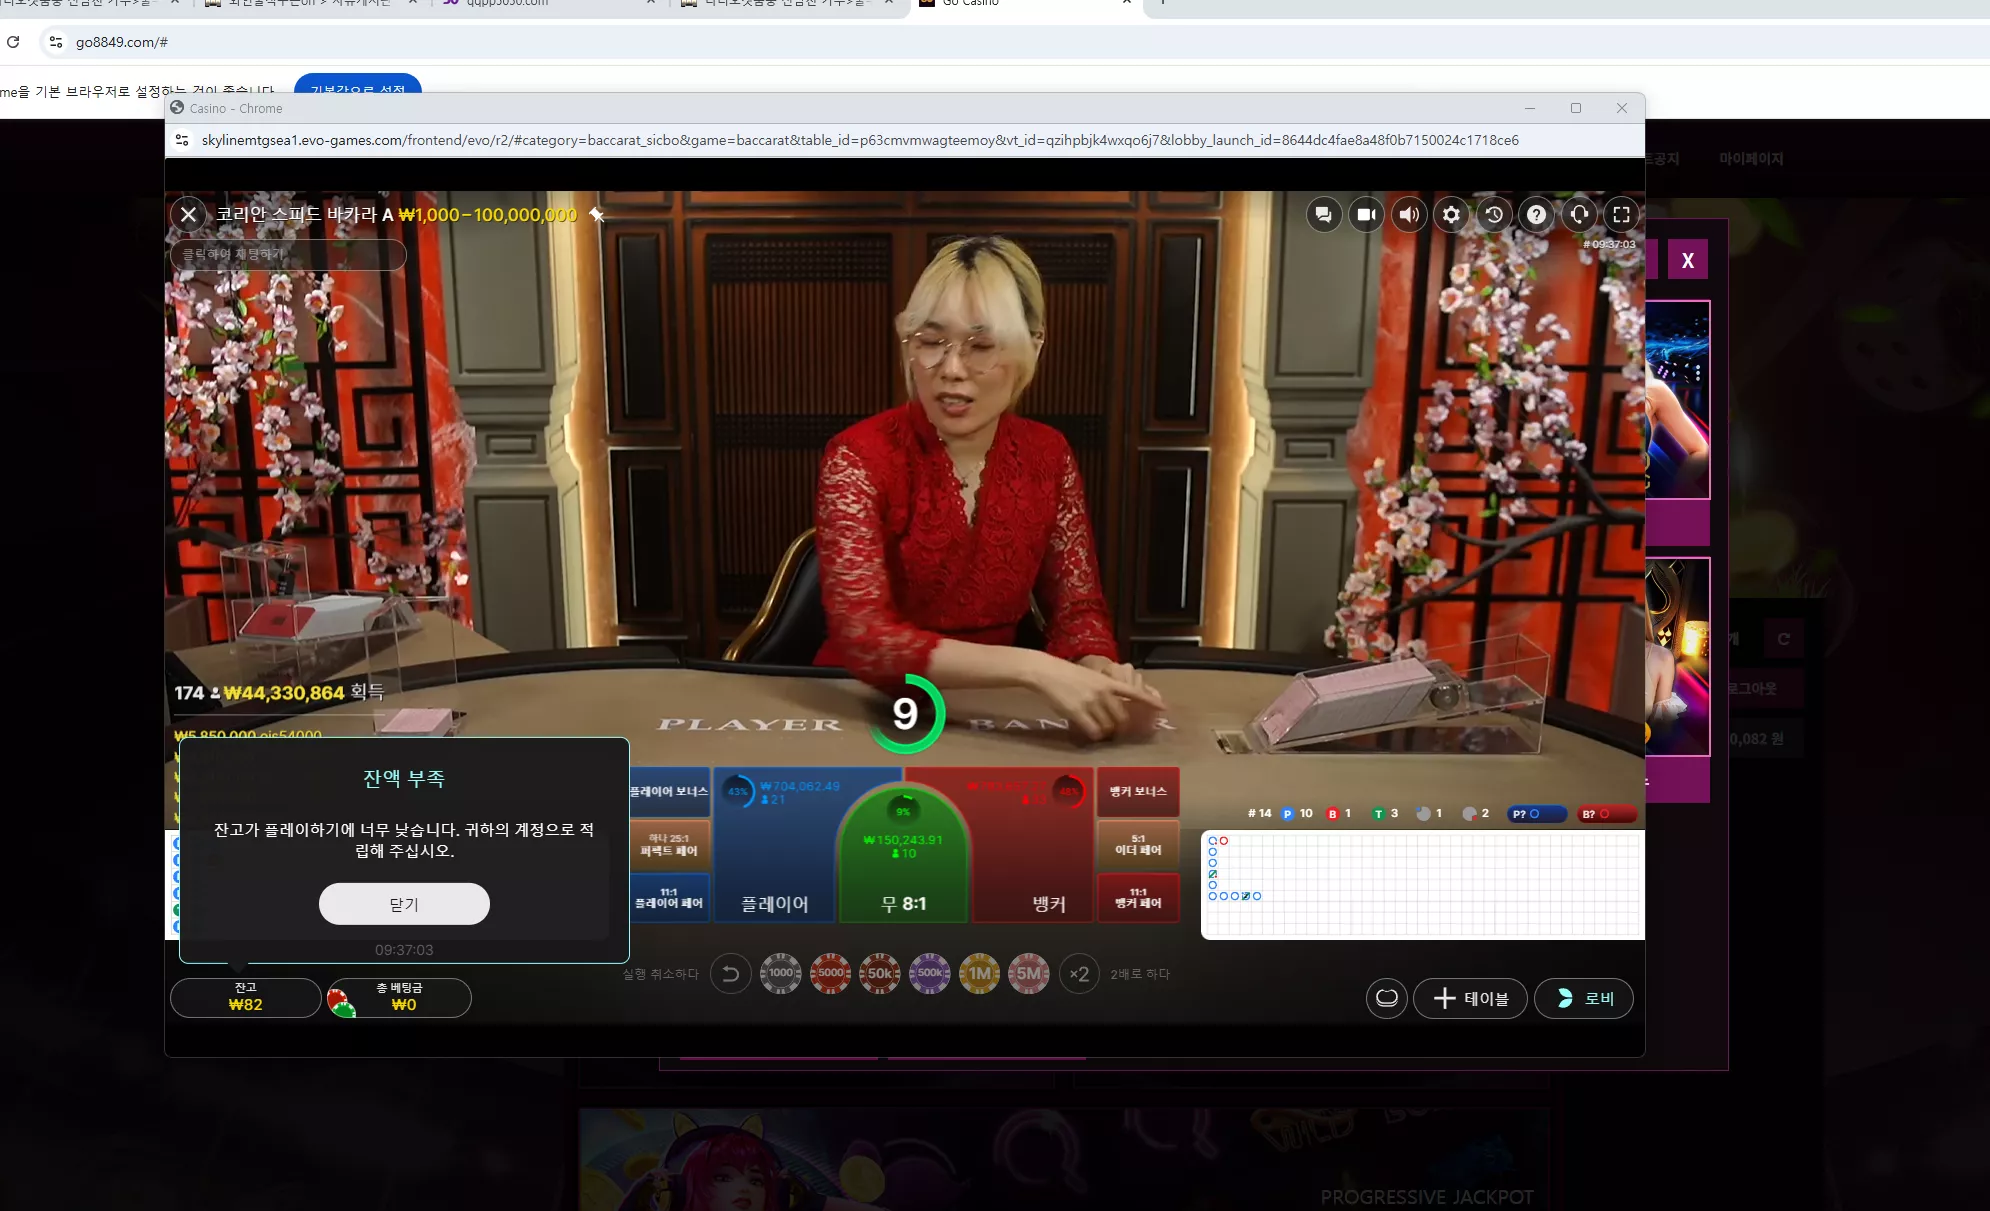
Task: Place 플레이어 보너스 side bet
Action: coord(669,792)
